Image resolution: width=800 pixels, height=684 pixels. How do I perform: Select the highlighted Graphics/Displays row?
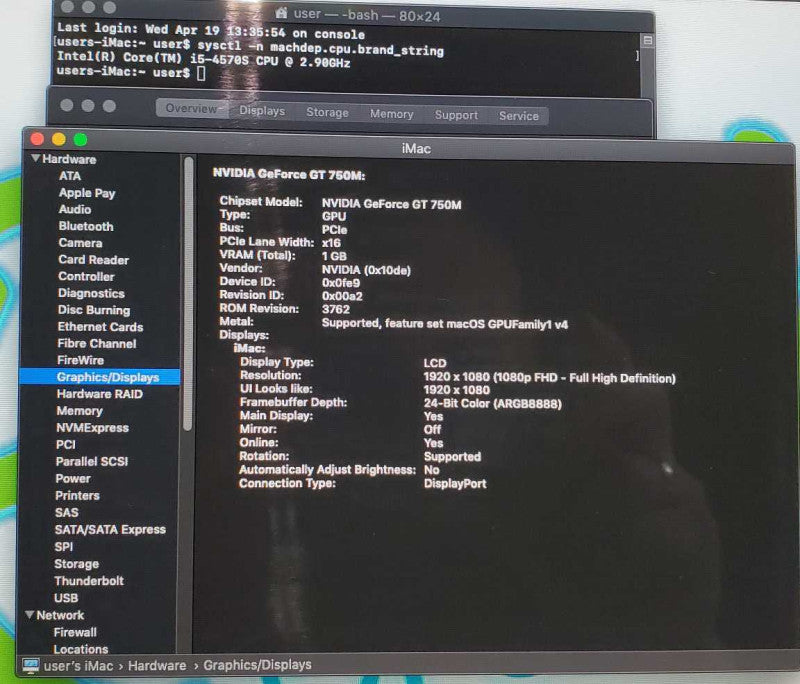[100, 377]
